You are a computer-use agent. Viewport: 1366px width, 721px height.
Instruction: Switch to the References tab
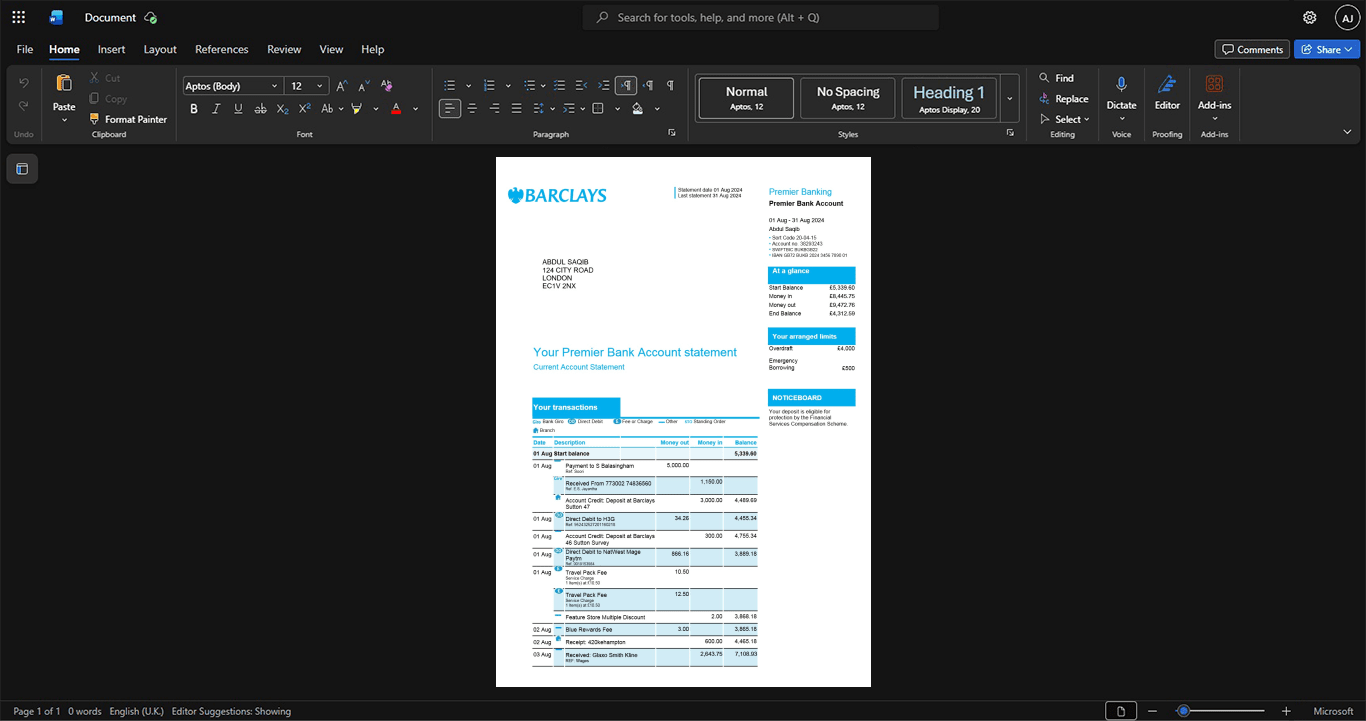pos(221,49)
